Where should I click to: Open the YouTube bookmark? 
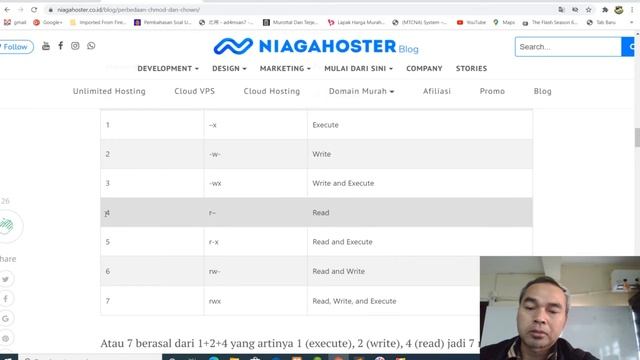pos(471,22)
